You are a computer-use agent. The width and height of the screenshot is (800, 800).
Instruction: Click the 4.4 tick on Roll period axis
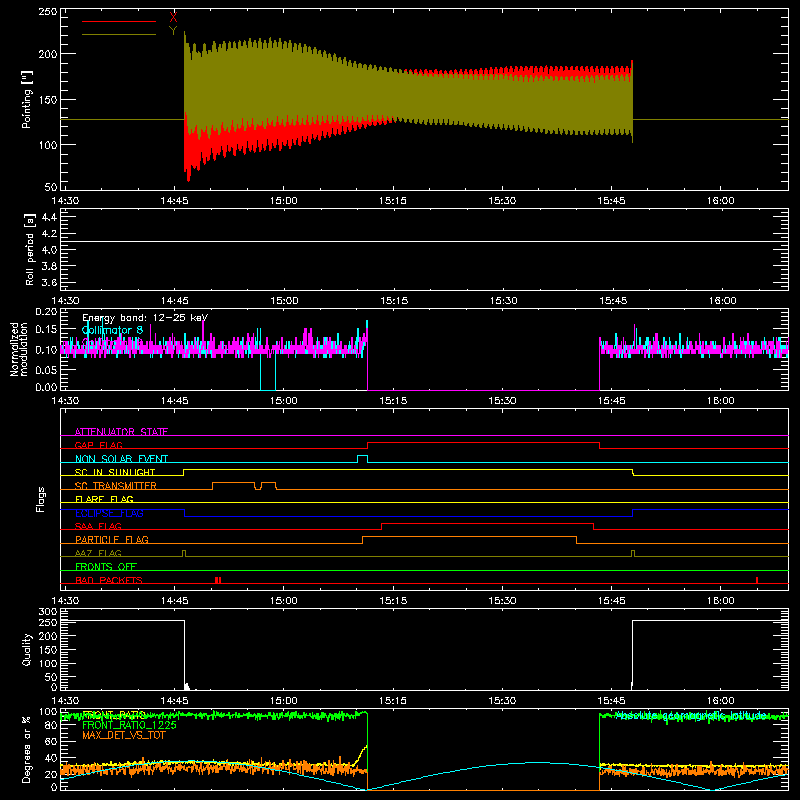coord(49,217)
